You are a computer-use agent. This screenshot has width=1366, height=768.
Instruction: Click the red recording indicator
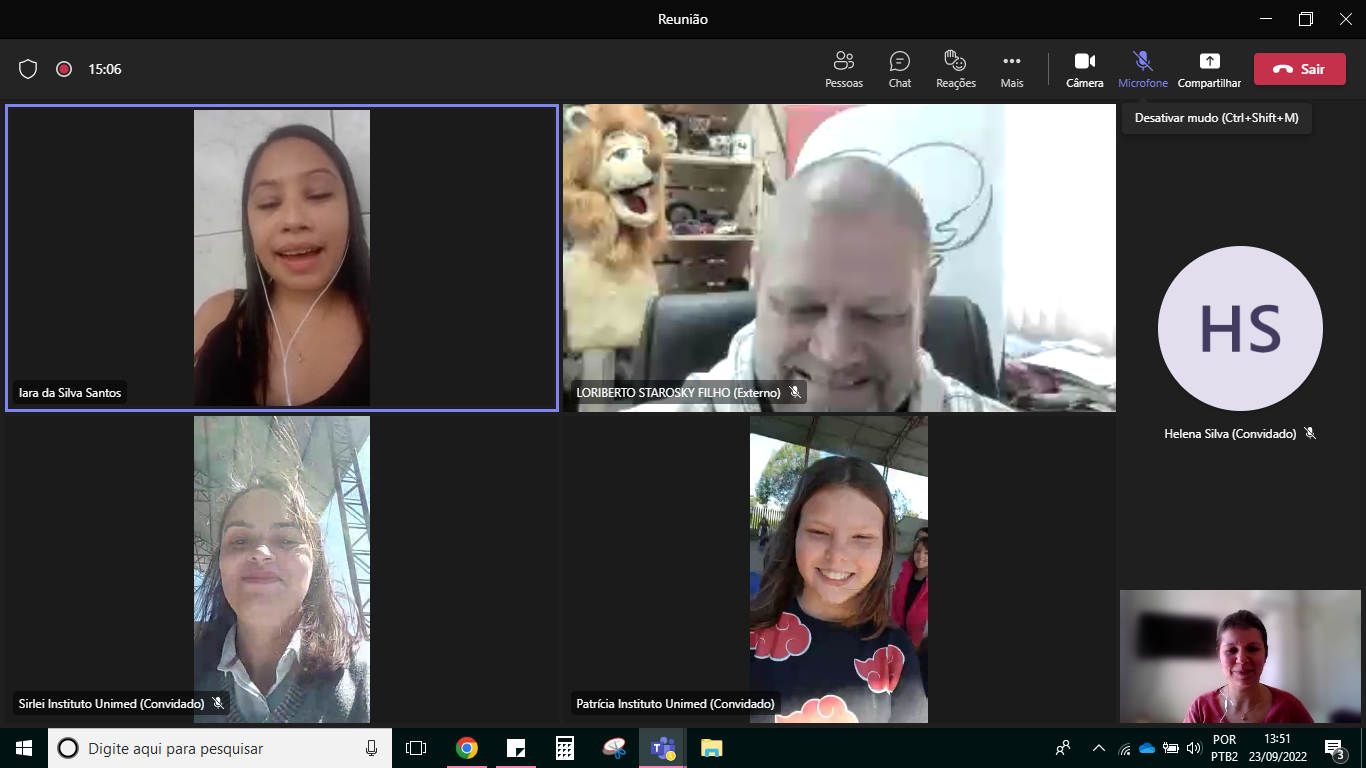[x=64, y=69]
